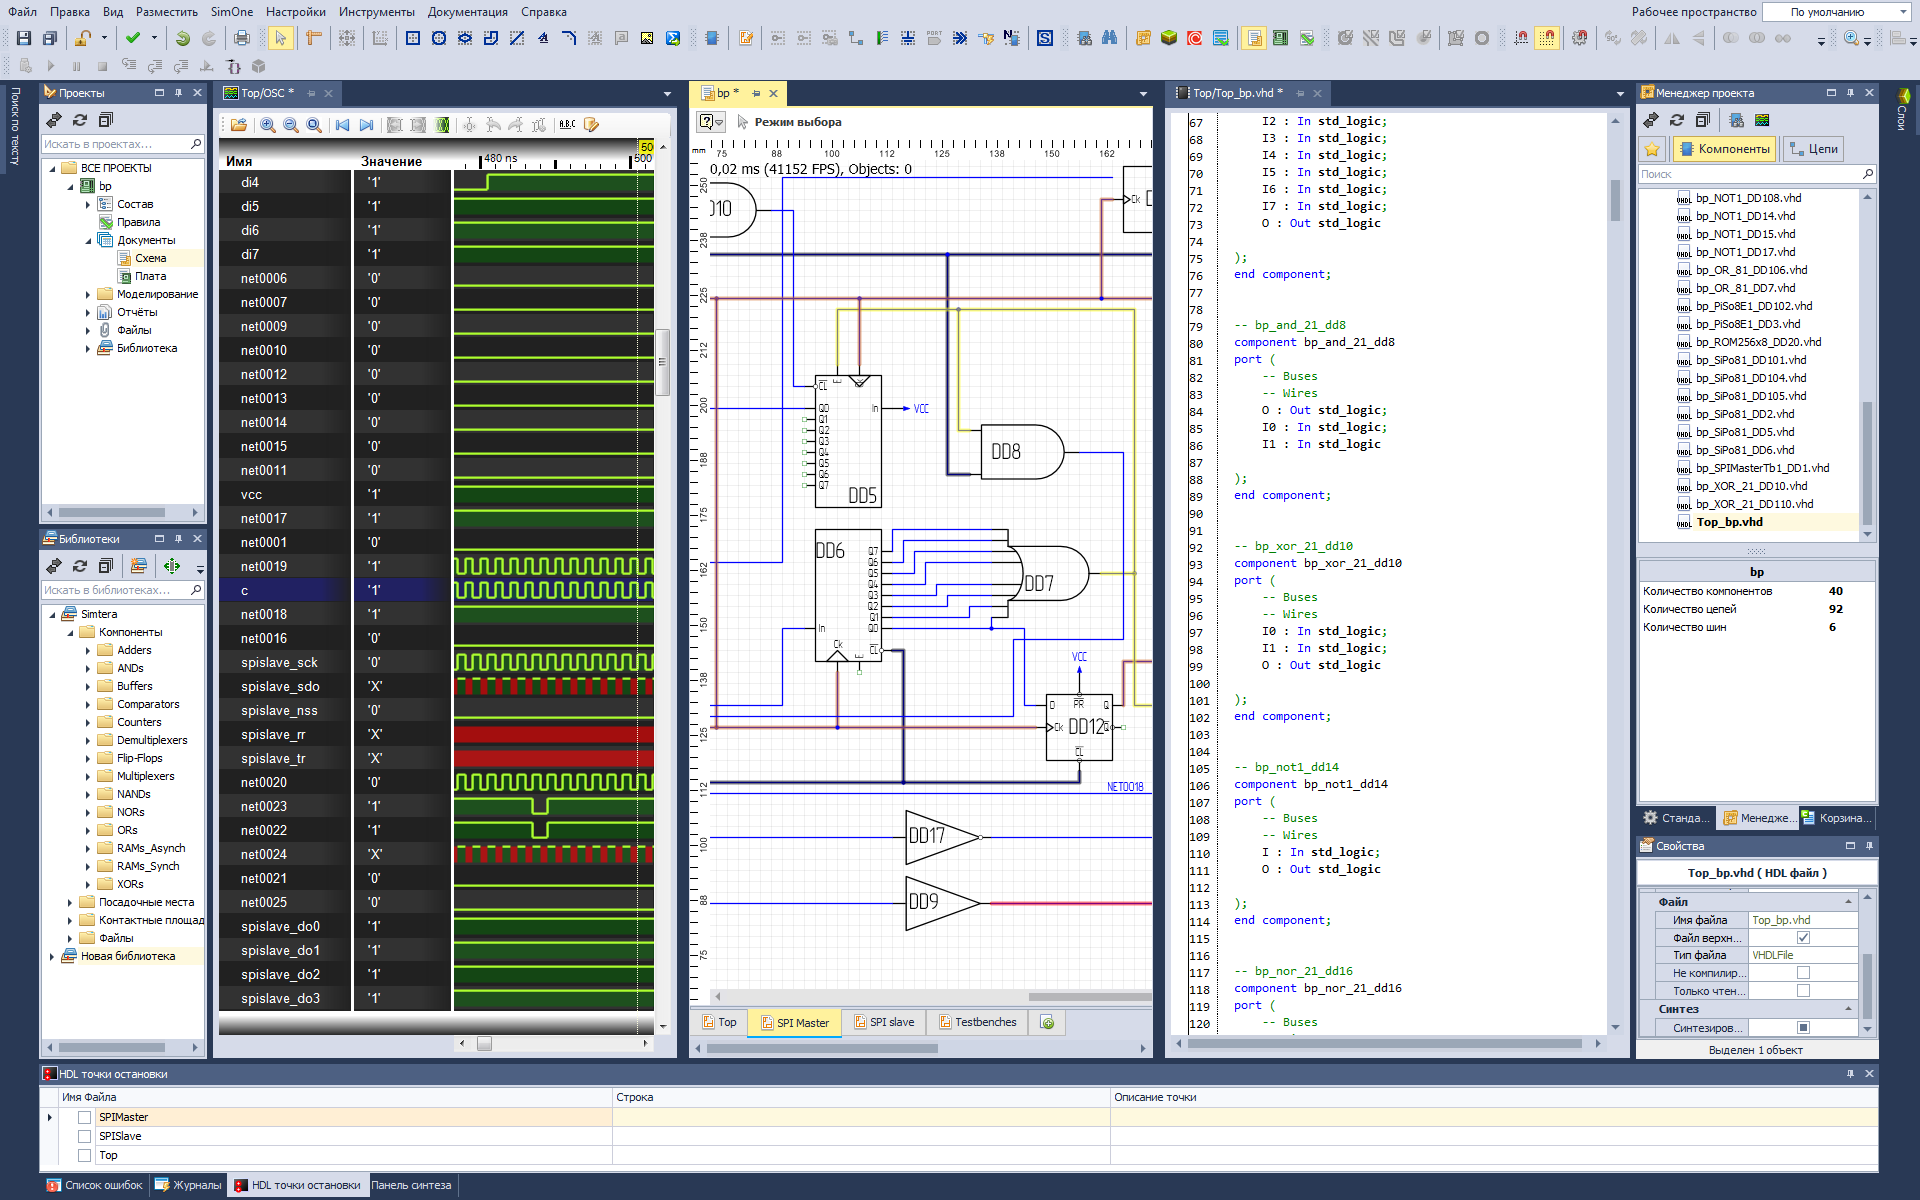Collapse the Документы tree node

(88, 241)
